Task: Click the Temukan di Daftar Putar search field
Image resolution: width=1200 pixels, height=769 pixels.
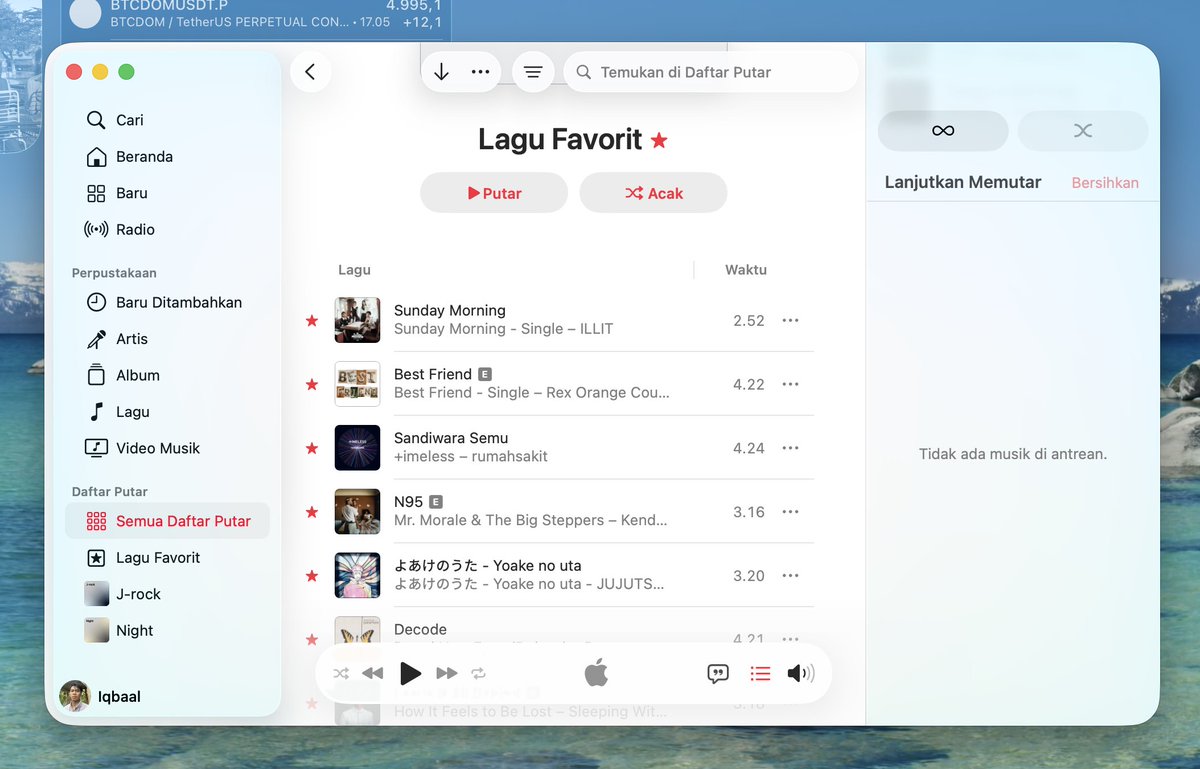Action: pos(711,72)
